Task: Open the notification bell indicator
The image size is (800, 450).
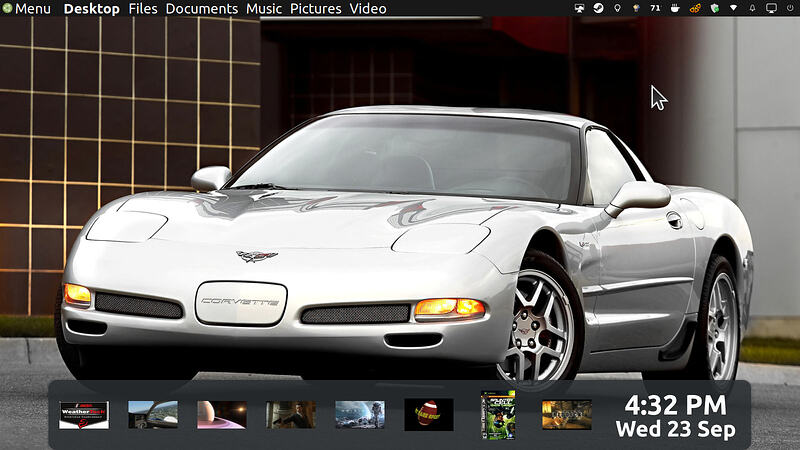Action: click(752, 8)
